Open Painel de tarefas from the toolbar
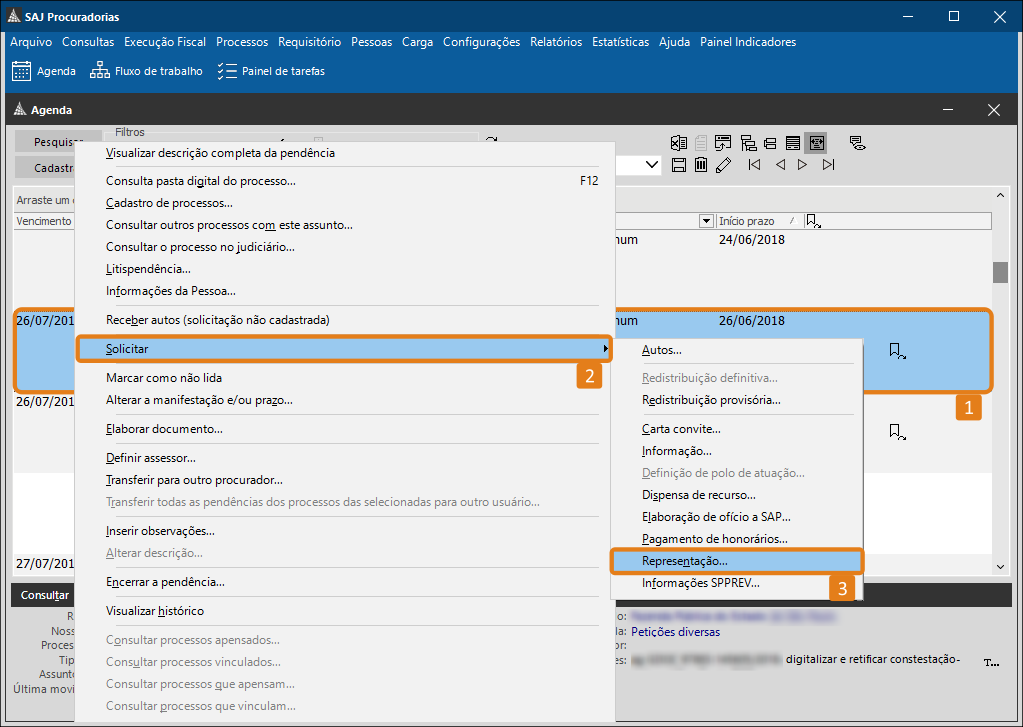1023x727 pixels. click(x=271, y=71)
